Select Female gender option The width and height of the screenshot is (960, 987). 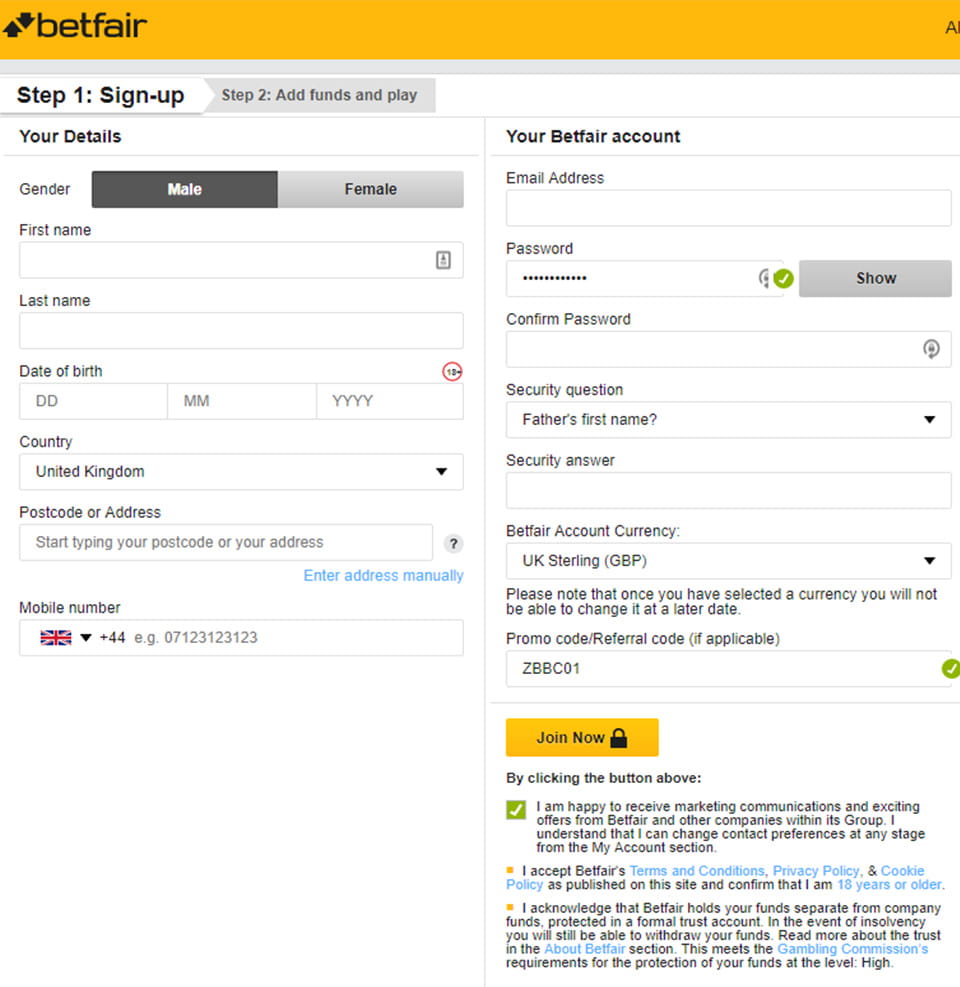371,189
